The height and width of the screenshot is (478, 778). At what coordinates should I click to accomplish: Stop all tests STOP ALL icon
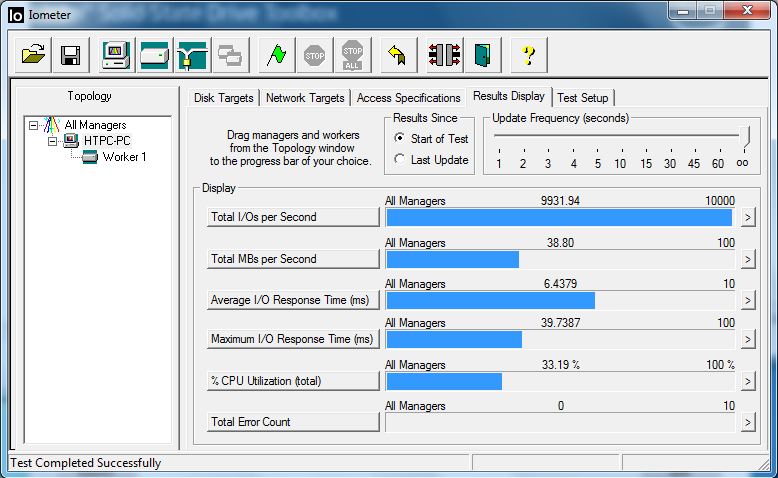(x=352, y=55)
